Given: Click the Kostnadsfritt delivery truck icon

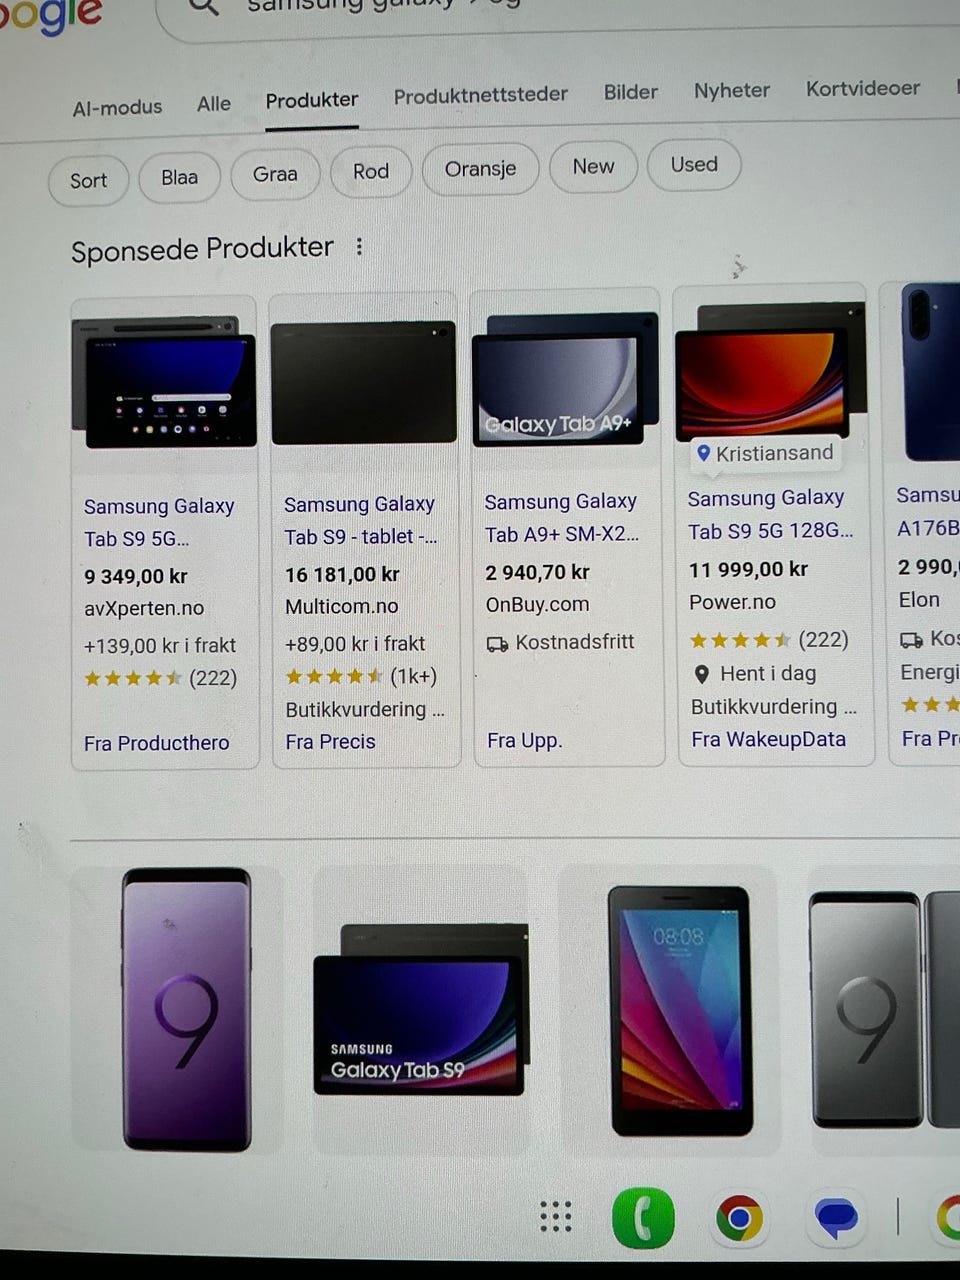Looking at the screenshot, I should coord(497,643).
